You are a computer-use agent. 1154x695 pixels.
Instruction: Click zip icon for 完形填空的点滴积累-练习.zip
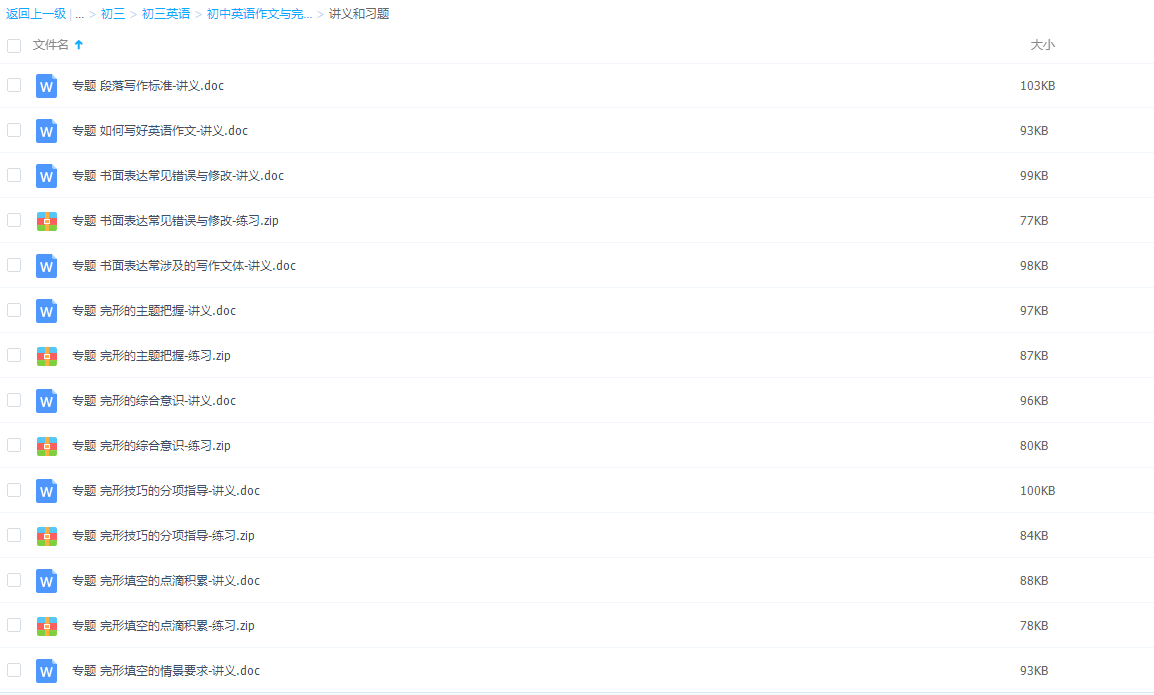46,626
